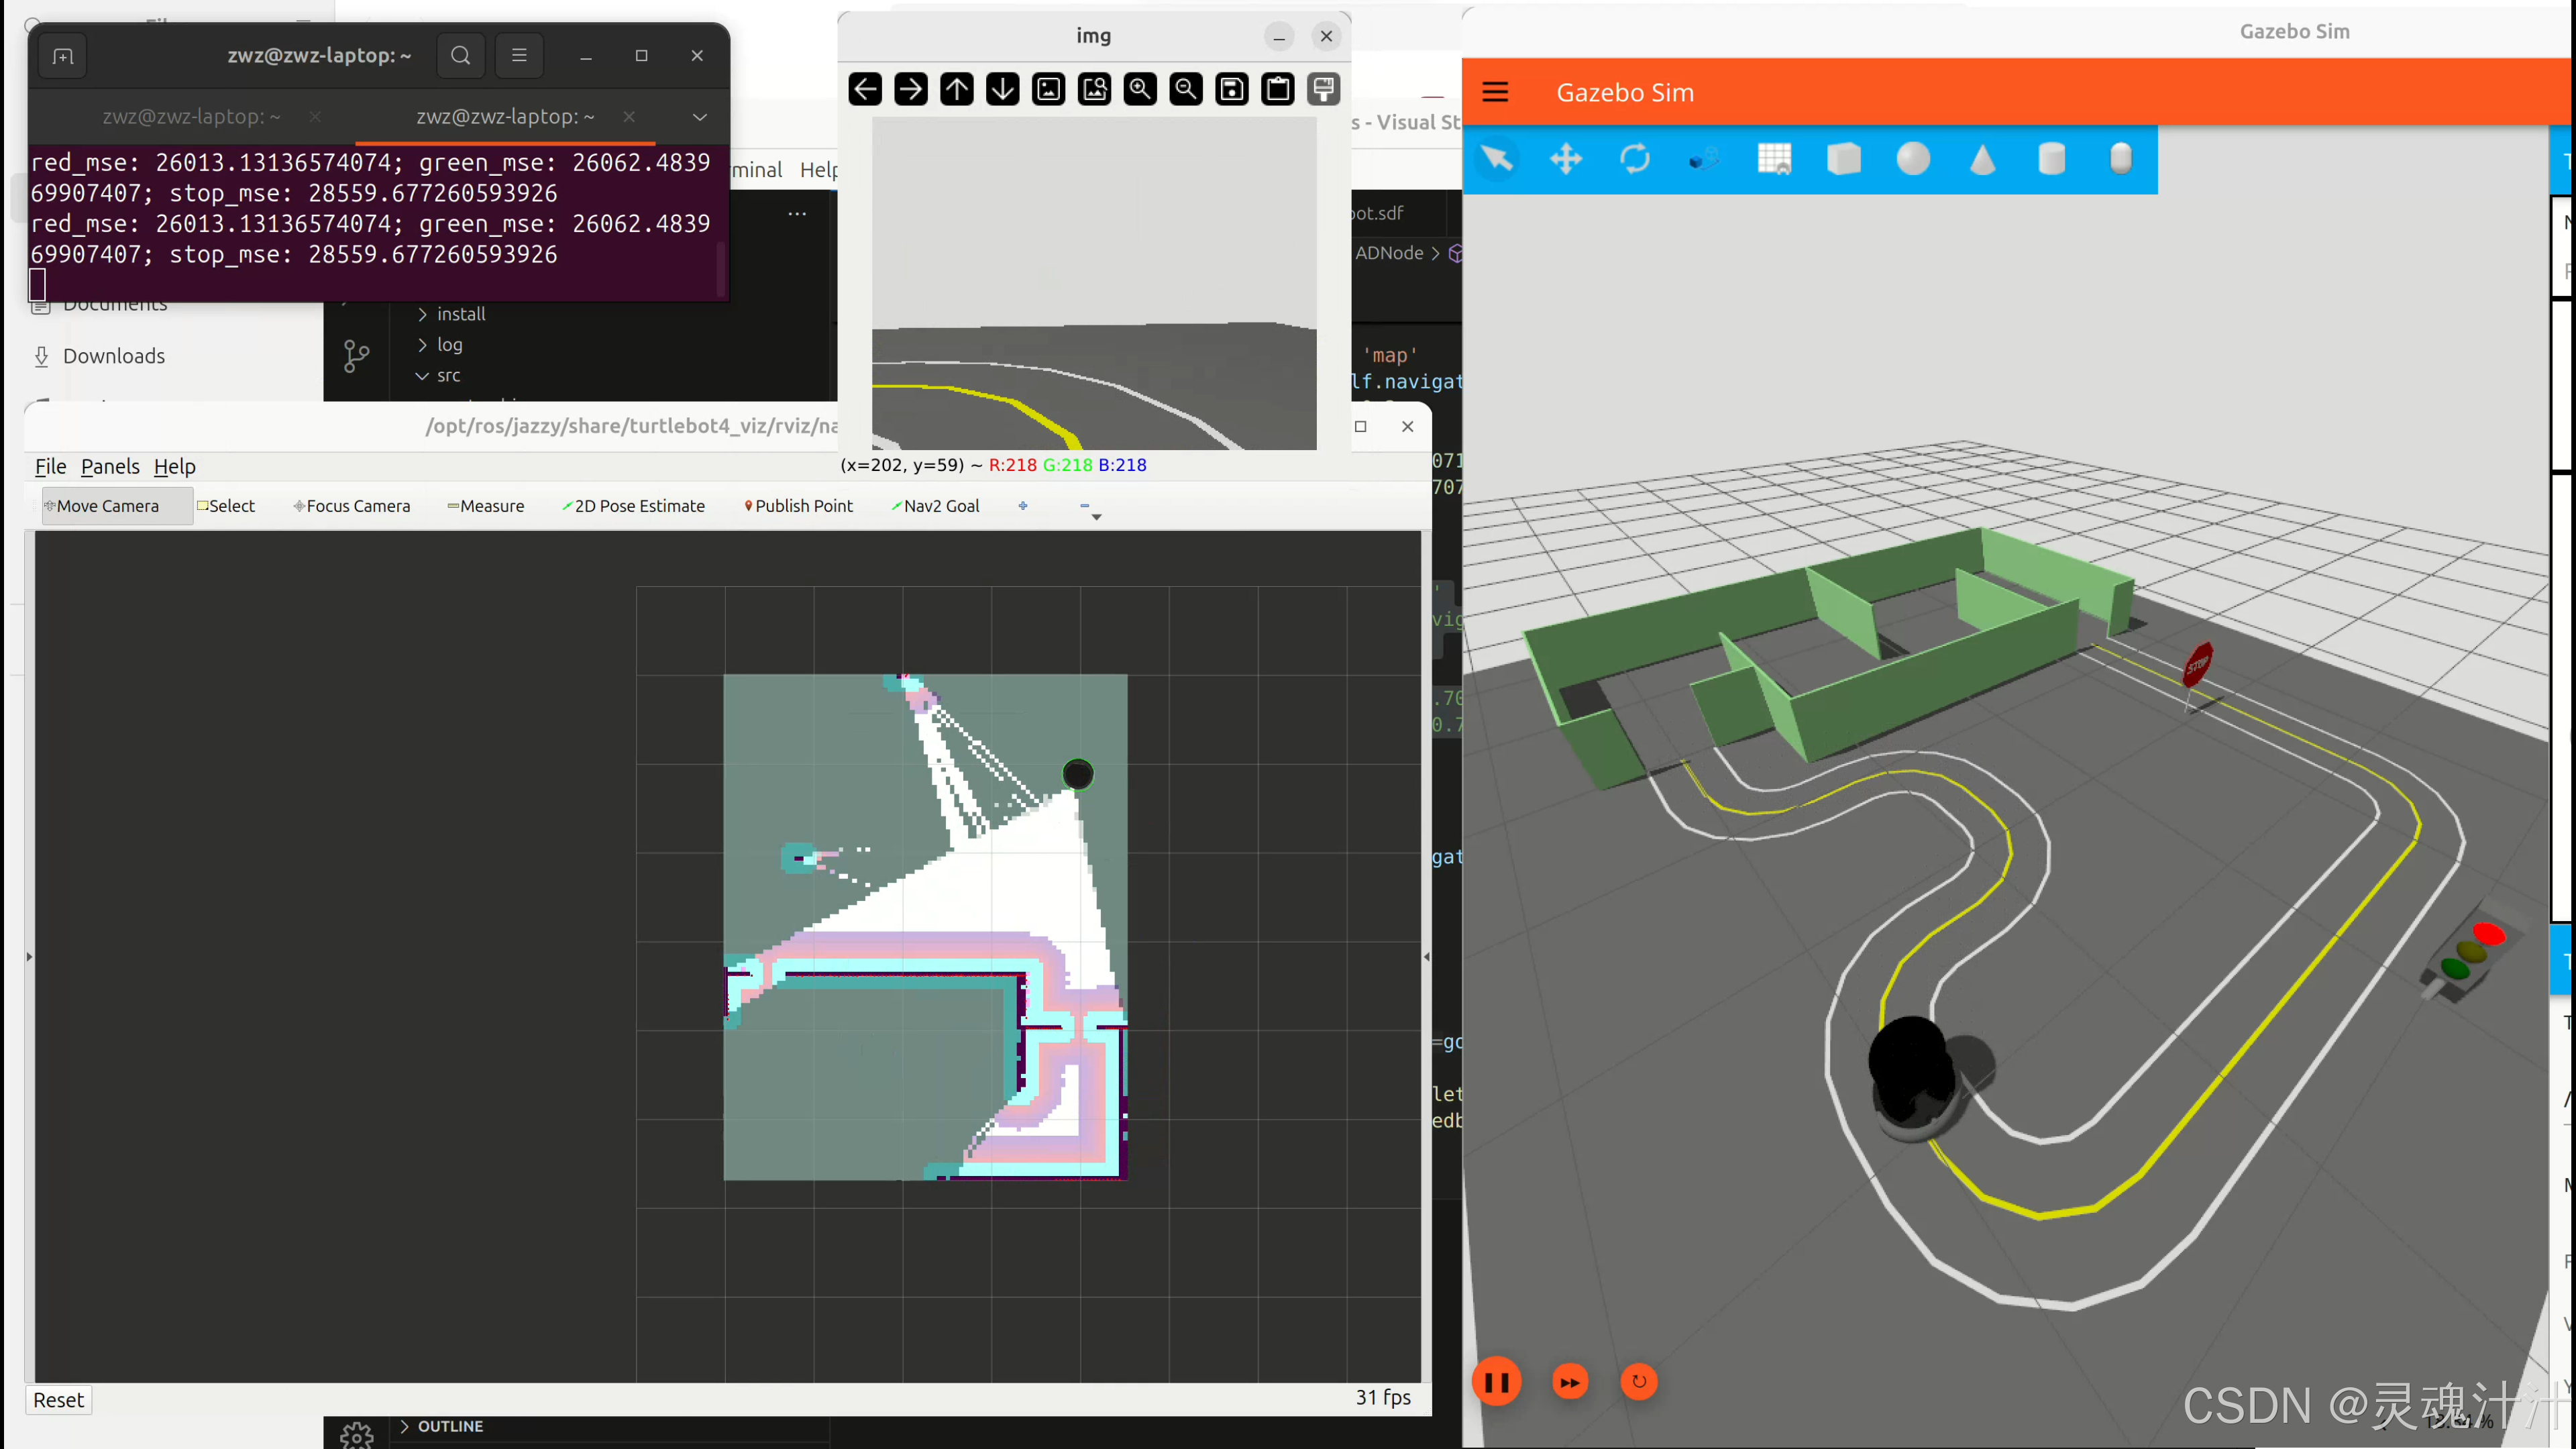
Task: Insert a cylinder shape in Gazebo
Action: click(x=2051, y=159)
